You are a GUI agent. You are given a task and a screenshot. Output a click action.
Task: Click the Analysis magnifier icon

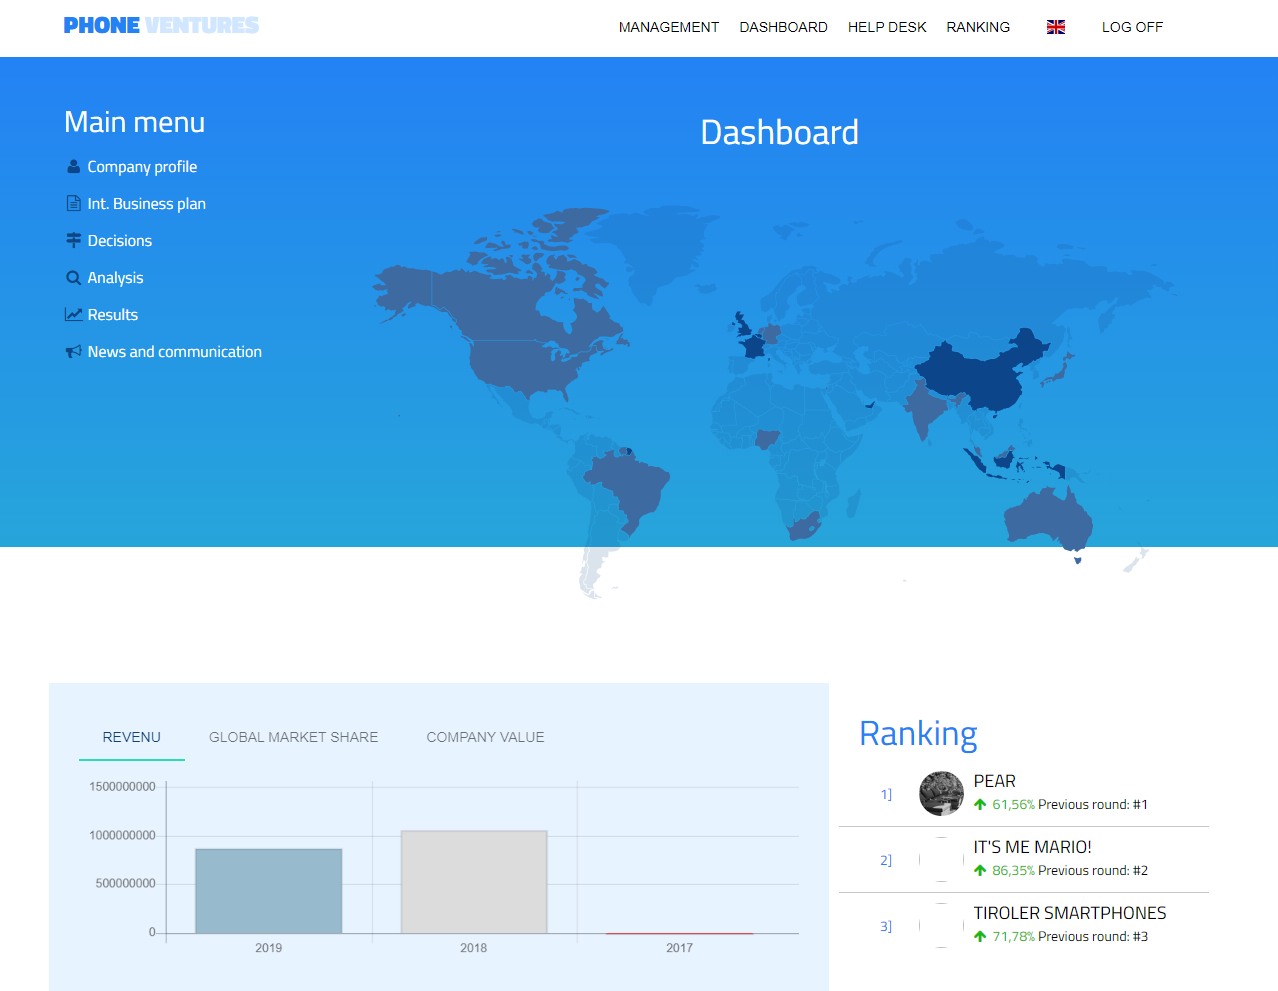click(x=73, y=278)
